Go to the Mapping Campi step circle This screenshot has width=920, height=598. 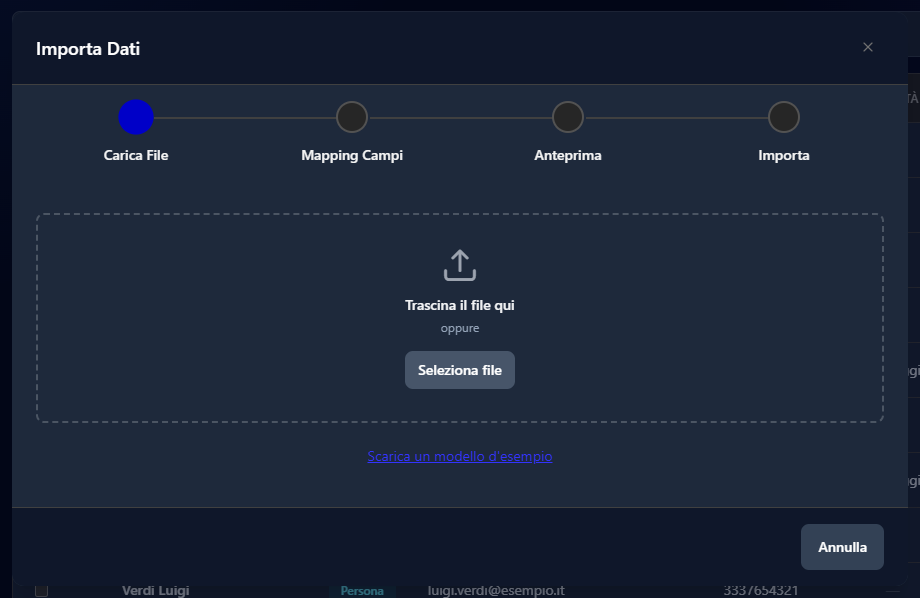(x=352, y=117)
